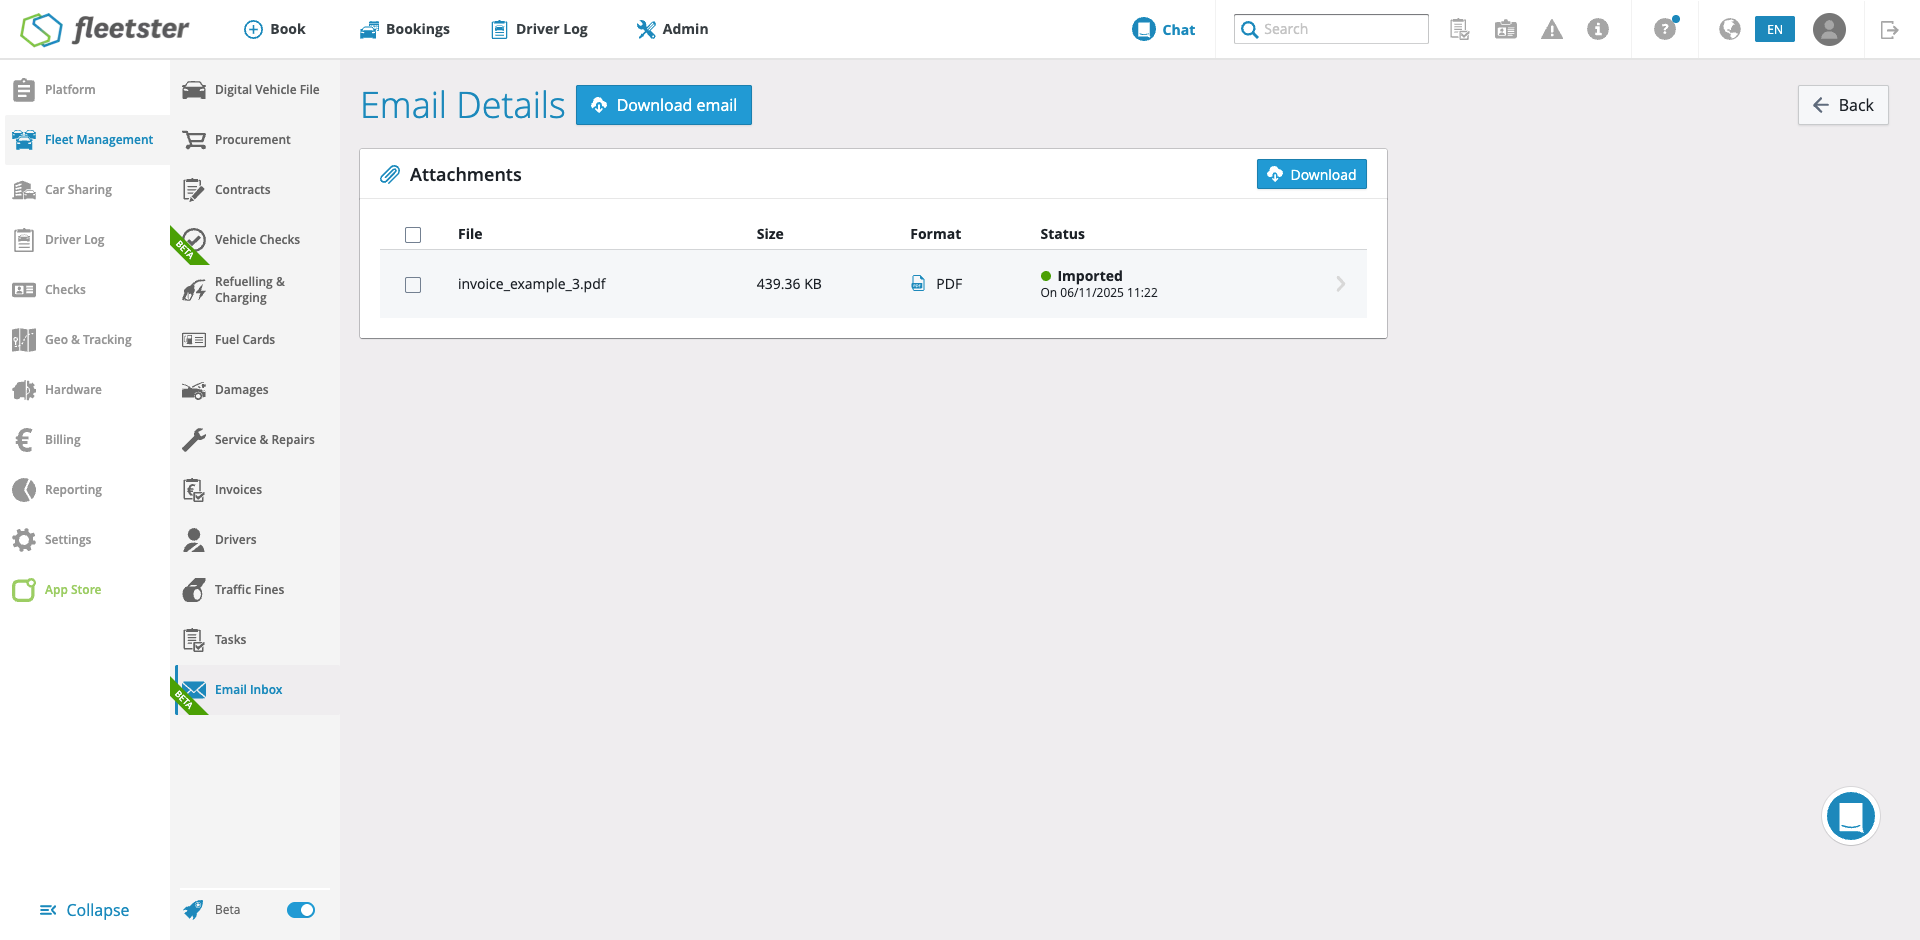Click the Digital Vehicle File car icon

(194, 90)
